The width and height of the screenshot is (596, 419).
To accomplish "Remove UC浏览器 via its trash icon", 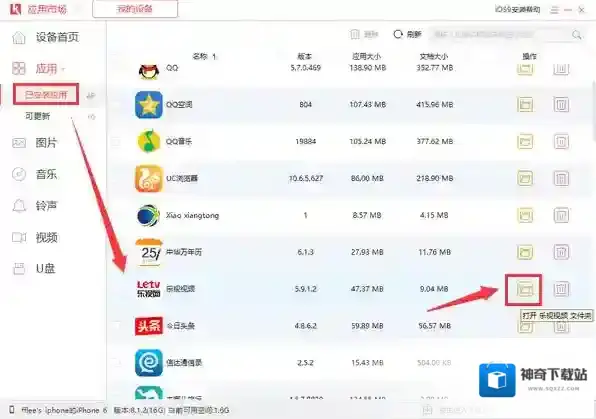I will [561, 178].
